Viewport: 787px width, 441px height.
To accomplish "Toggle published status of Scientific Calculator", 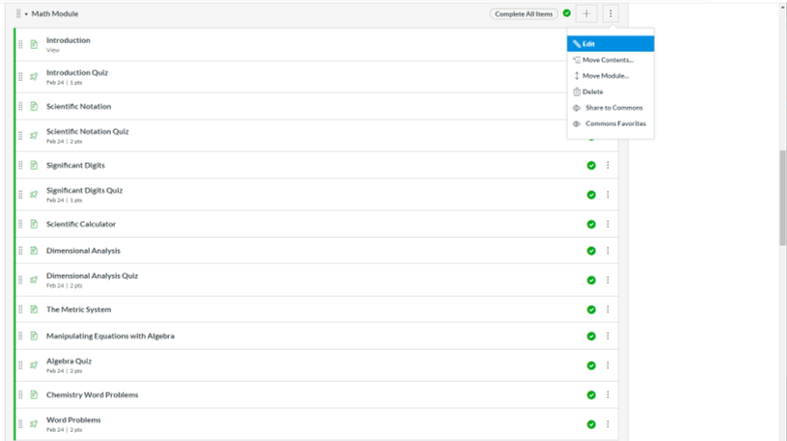I will coord(591,224).
